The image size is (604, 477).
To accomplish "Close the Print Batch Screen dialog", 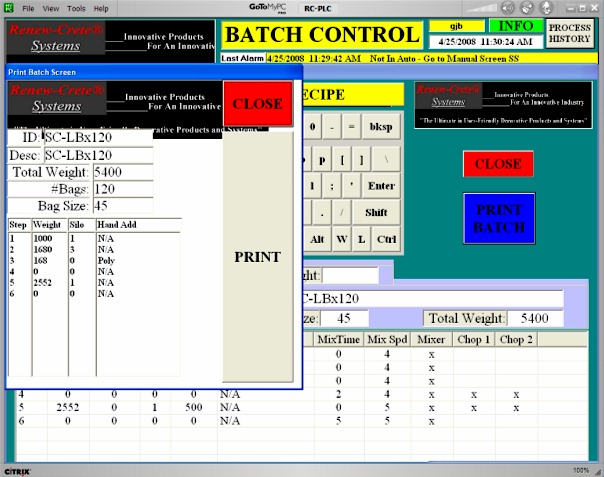I will 258,104.
